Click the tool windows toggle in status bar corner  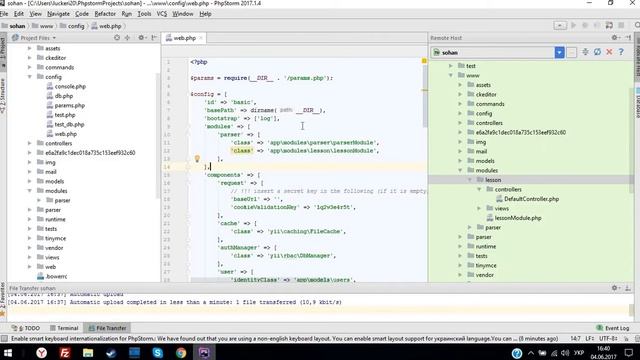pos(4,338)
